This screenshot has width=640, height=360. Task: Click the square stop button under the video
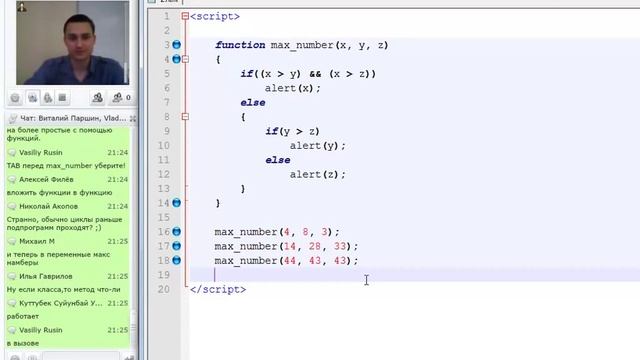62,98
